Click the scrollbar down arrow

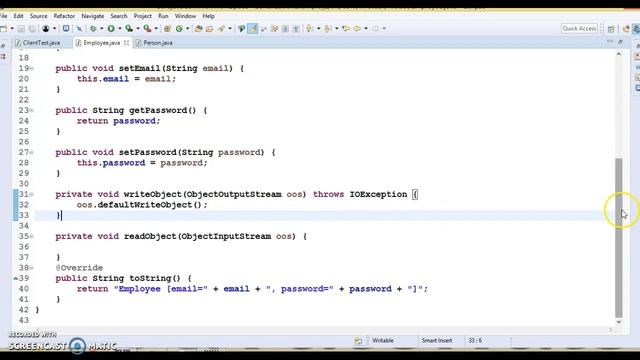[619, 322]
